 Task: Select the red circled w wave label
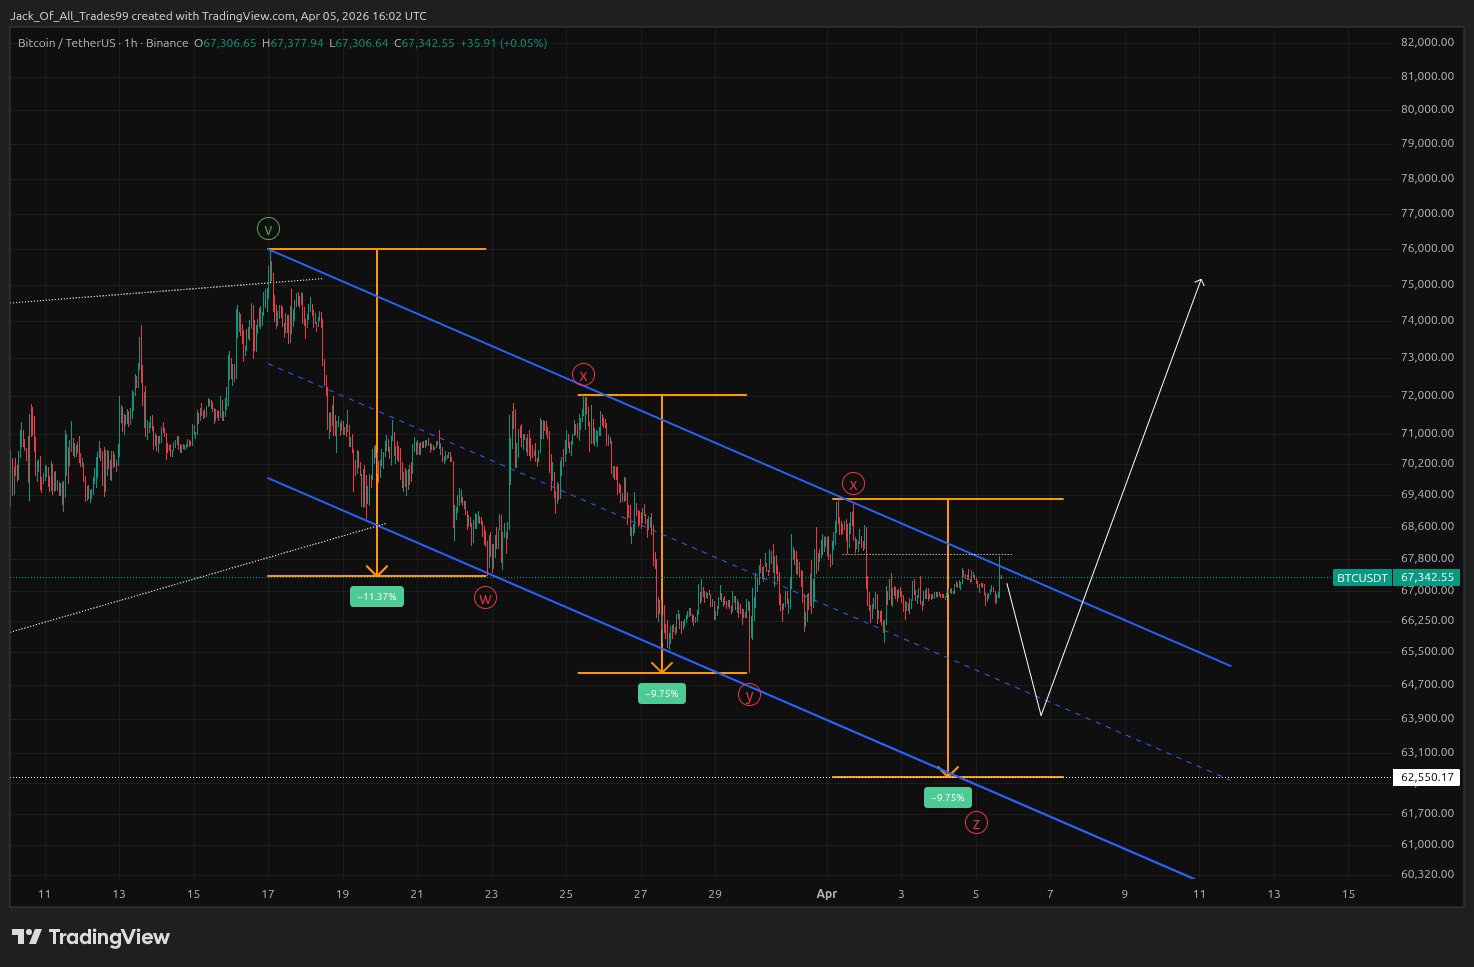485,598
